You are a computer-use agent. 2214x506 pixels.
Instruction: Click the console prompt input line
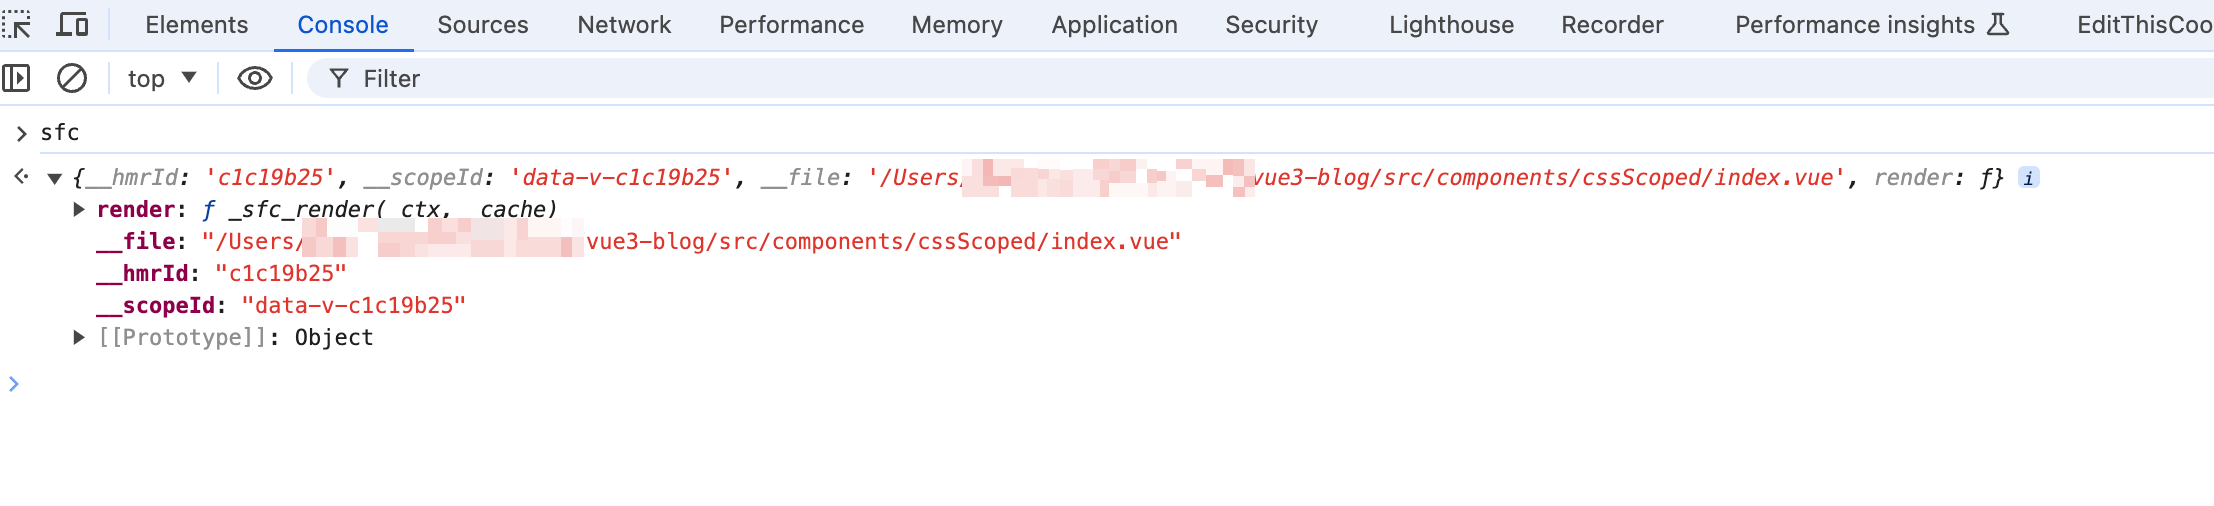coord(600,384)
